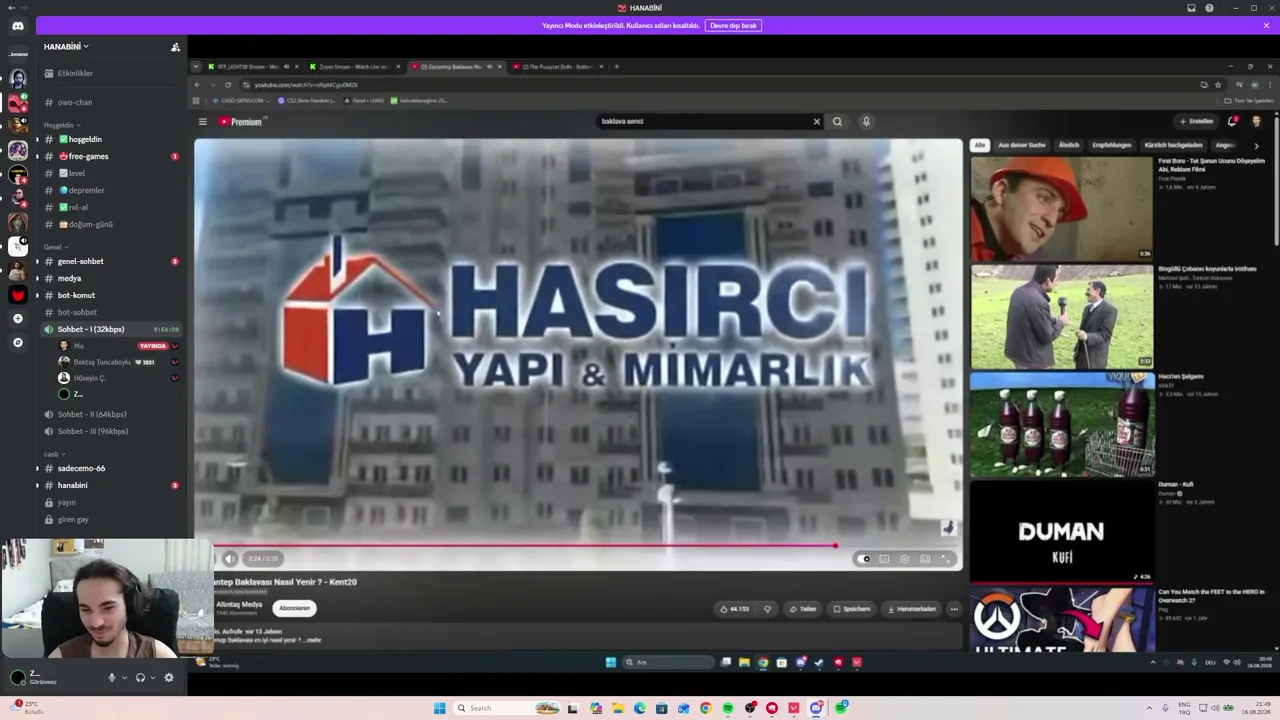The height and width of the screenshot is (720, 1280).
Task: Open Discord from the Windows taskbar
Action: pos(816,708)
